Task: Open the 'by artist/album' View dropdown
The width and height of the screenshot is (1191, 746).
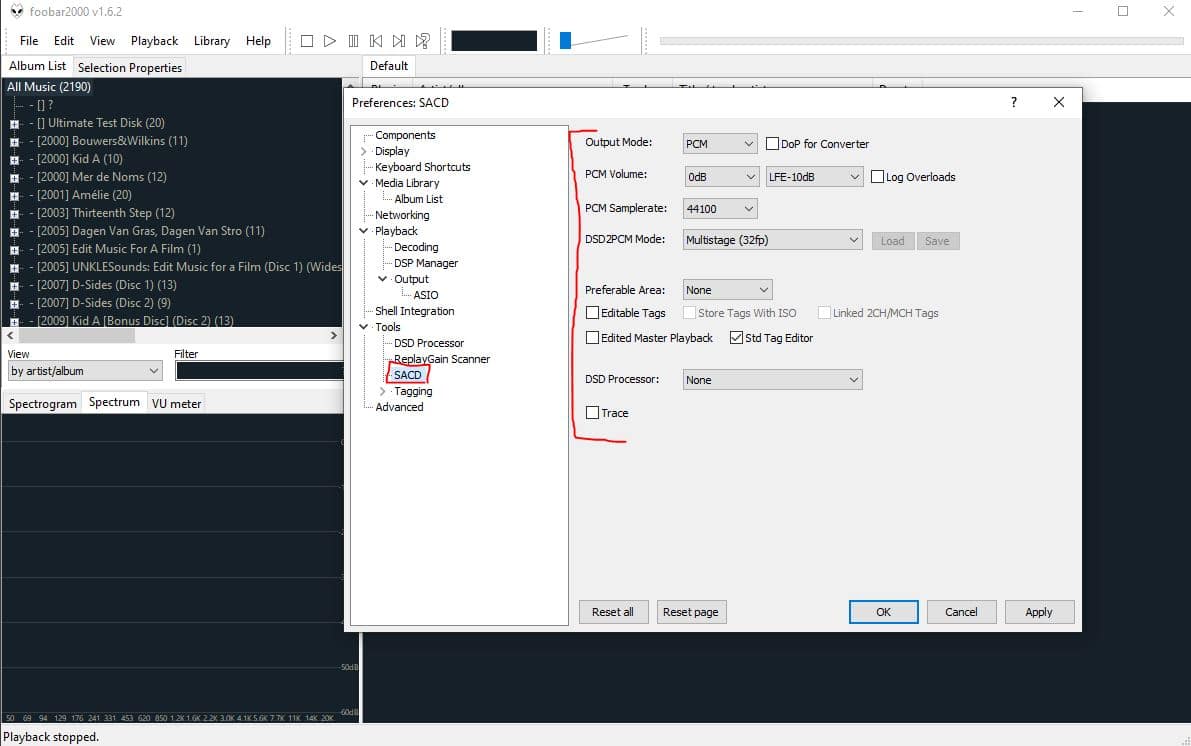Action: tap(85, 371)
